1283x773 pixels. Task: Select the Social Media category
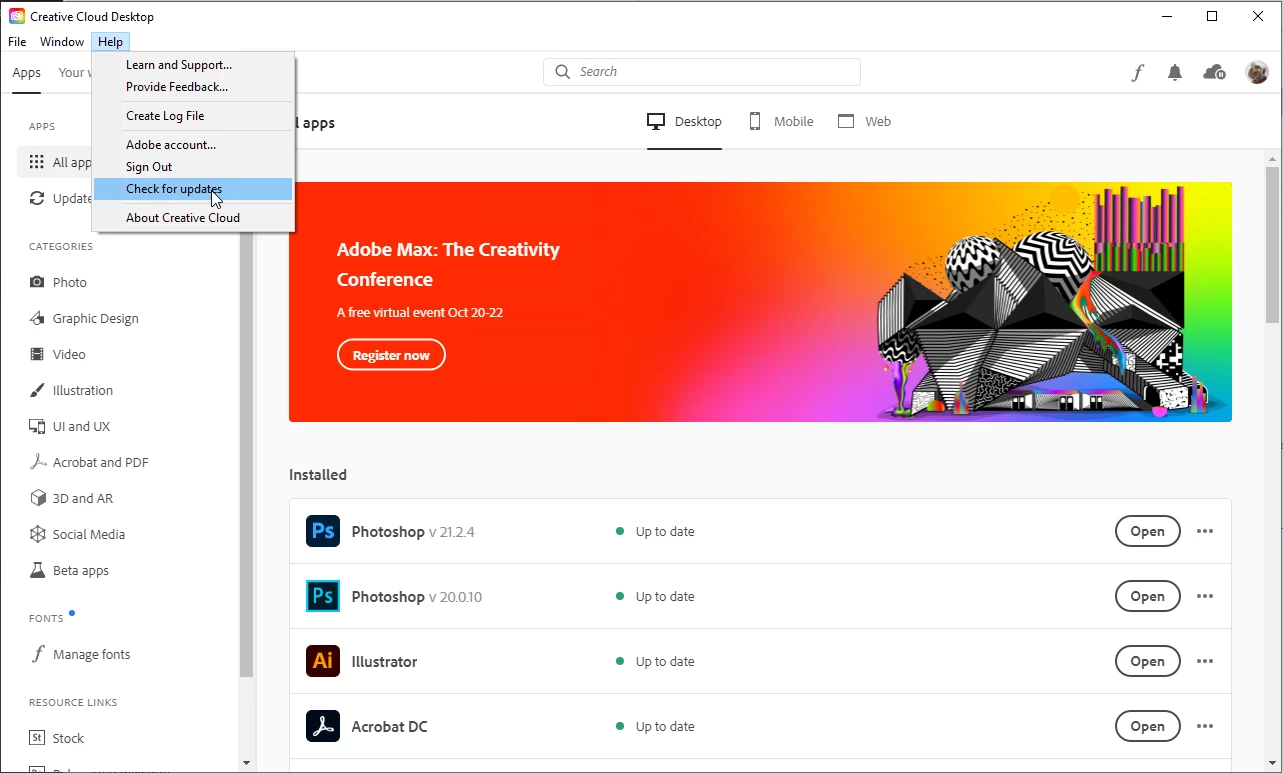coord(77,534)
